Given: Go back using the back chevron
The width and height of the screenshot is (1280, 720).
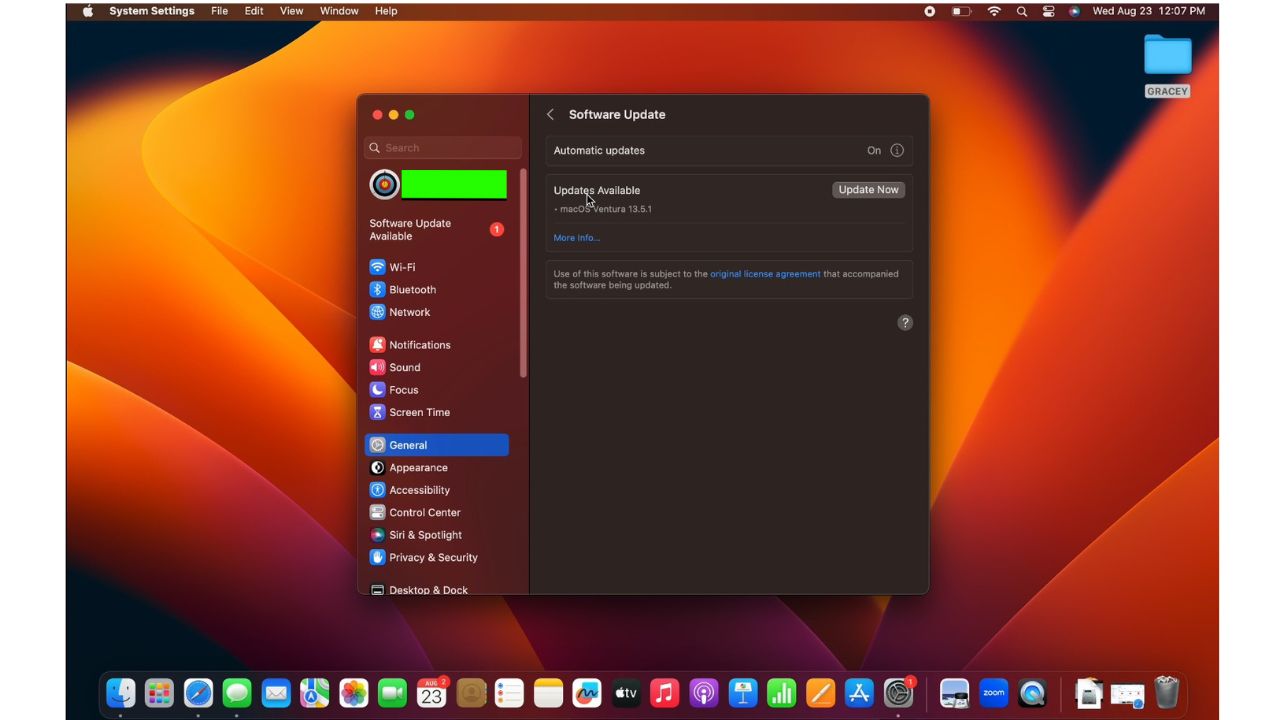Looking at the screenshot, I should (550, 114).
